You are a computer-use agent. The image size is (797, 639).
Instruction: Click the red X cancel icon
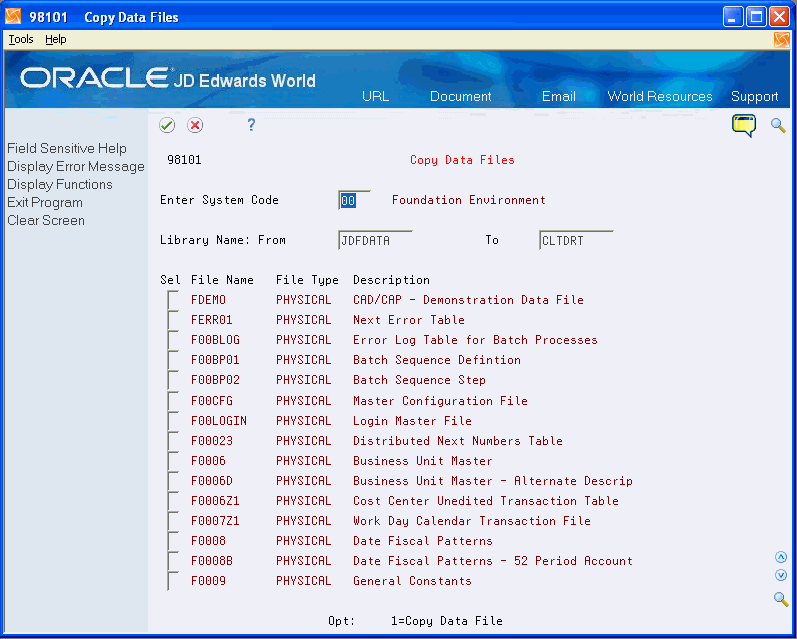195,125
